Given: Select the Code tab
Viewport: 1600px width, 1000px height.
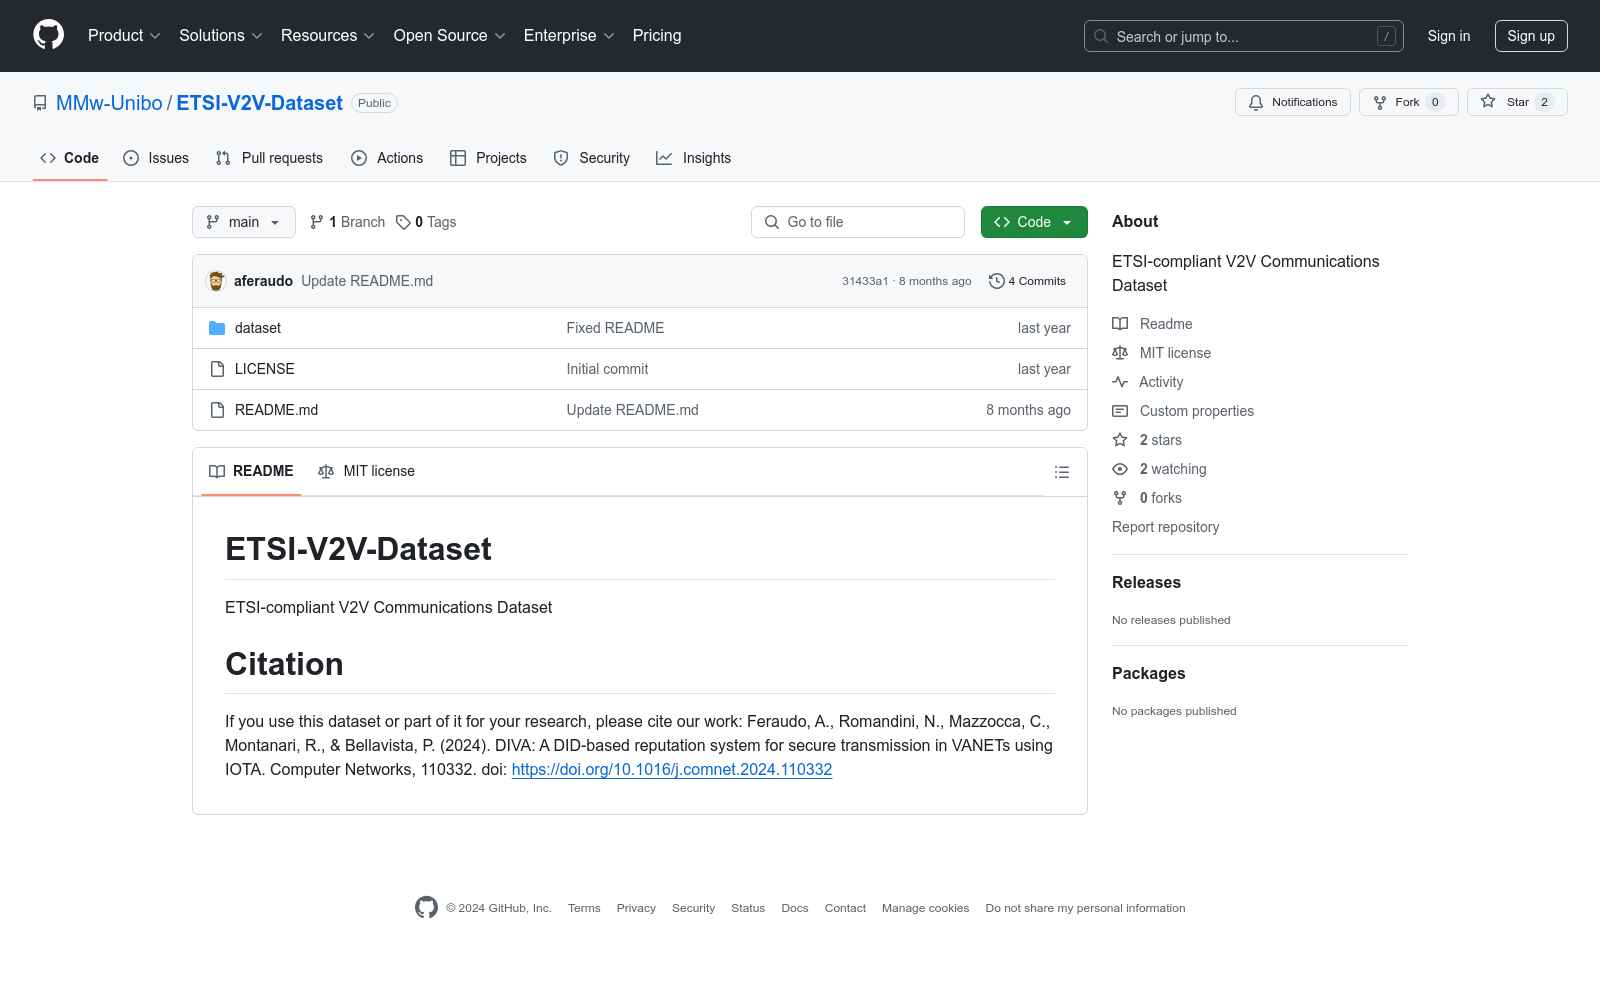Looking at the screenshot, I should point(70,158).
